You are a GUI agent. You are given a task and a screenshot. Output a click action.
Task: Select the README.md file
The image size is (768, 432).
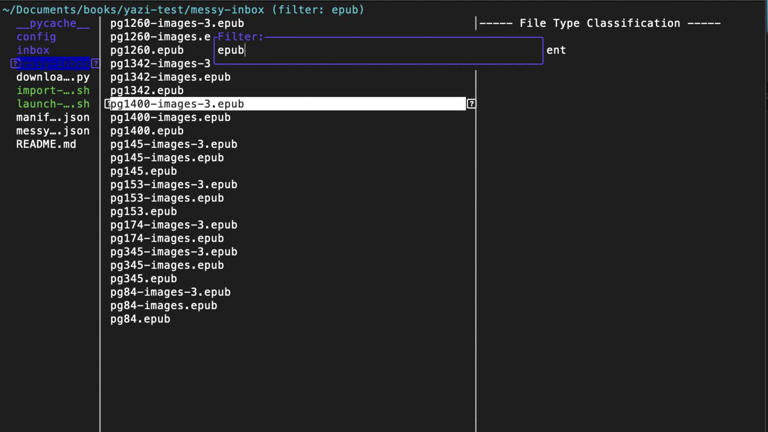click(x=46, y=144)
